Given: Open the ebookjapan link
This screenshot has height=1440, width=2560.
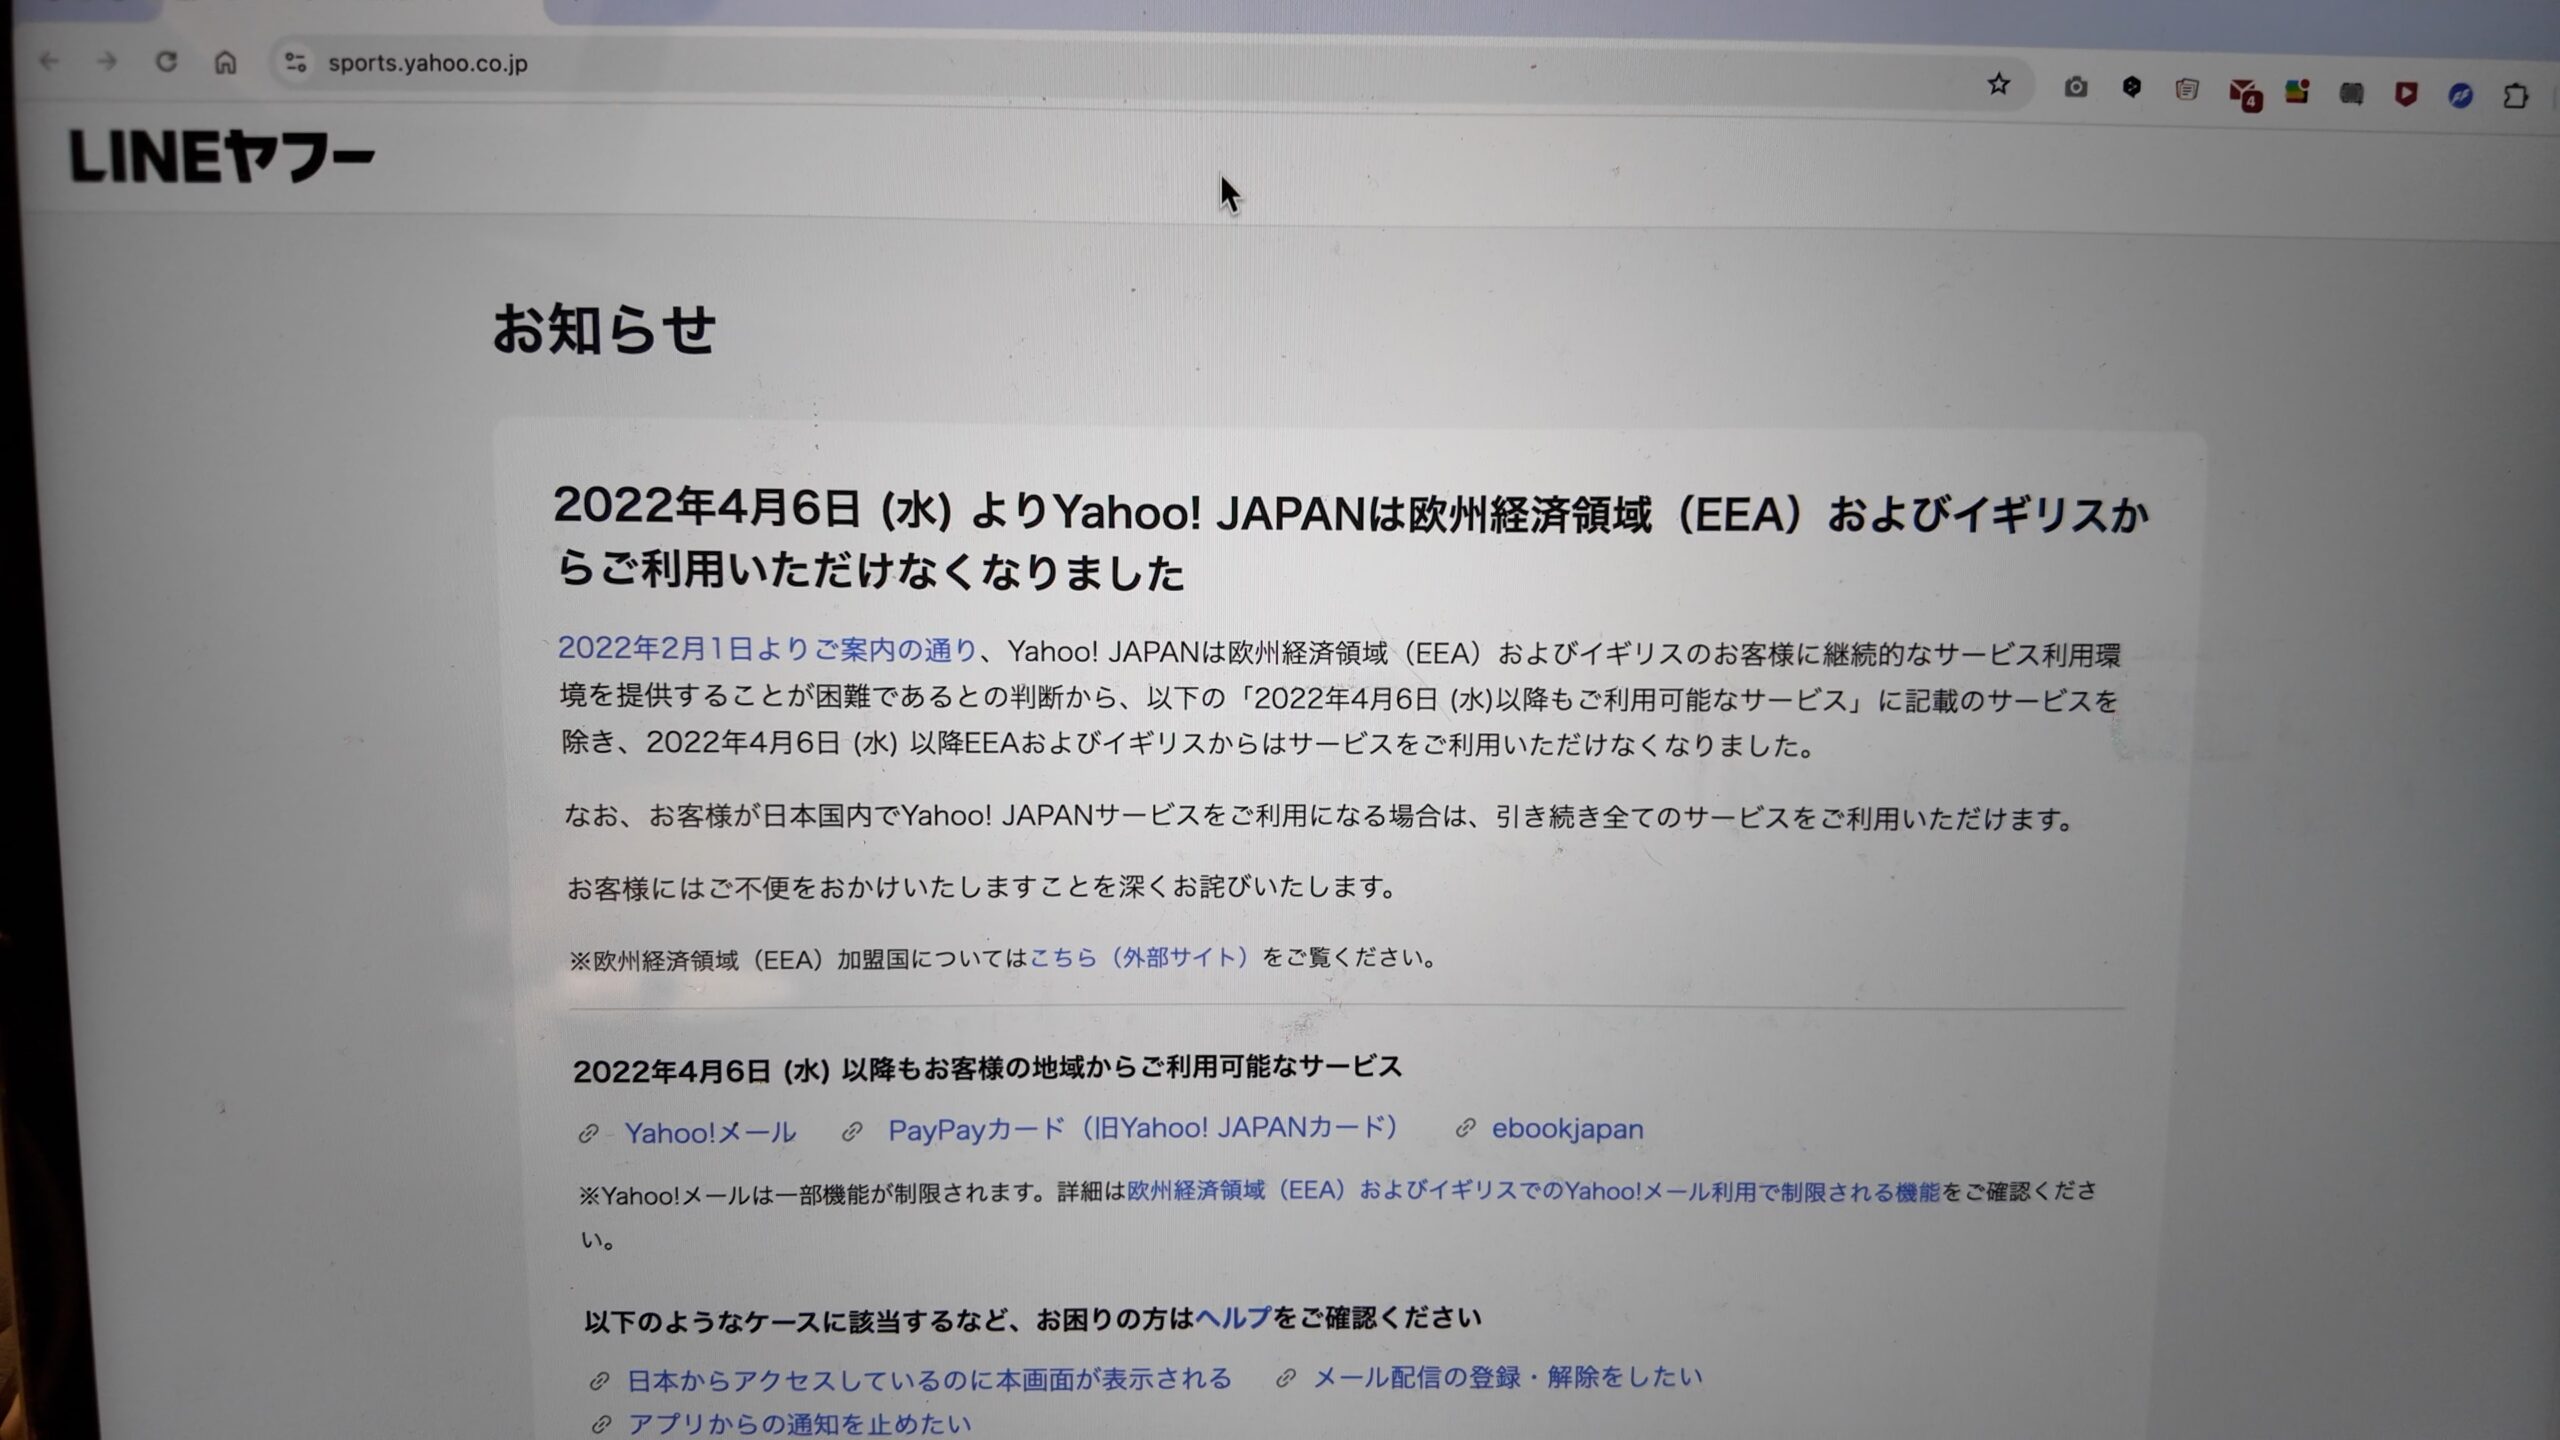Looking at the screenshot, I should pyautogui.click(x=1567, y=1129).
